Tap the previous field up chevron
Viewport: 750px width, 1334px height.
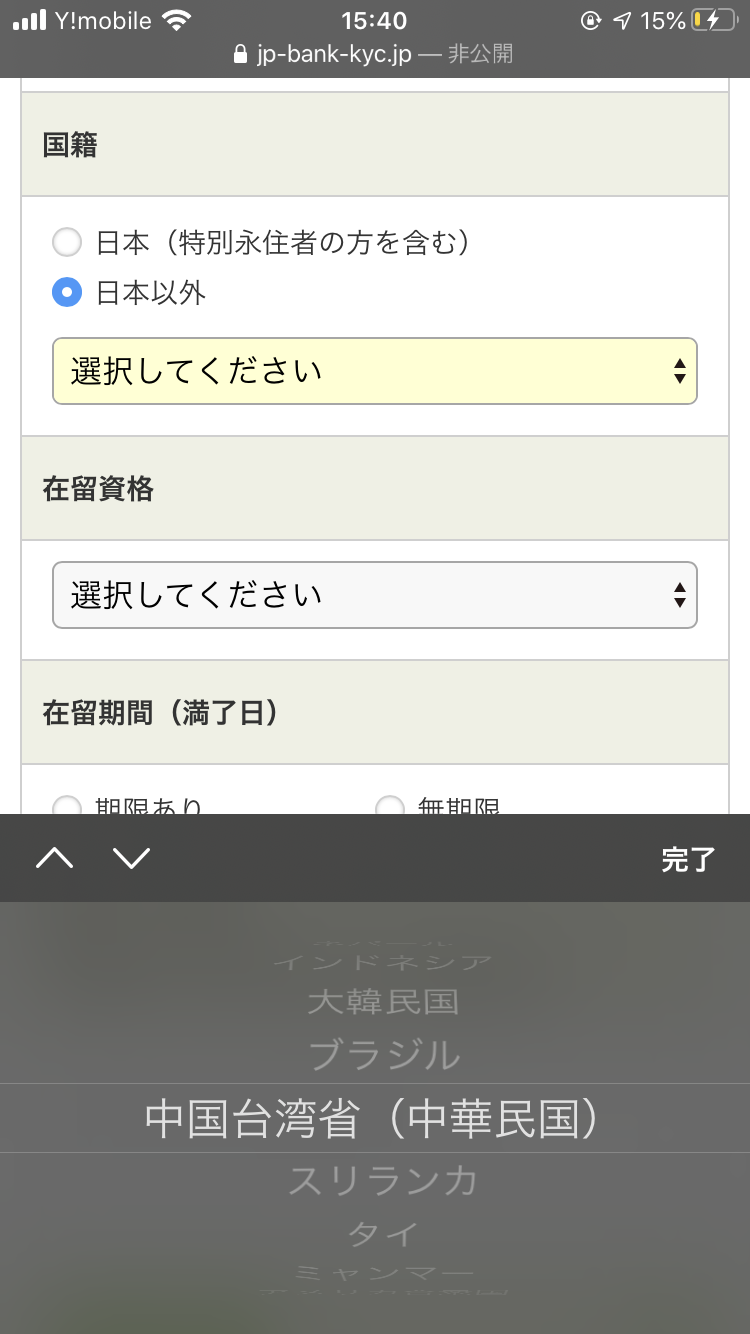[x=55, y=858]
